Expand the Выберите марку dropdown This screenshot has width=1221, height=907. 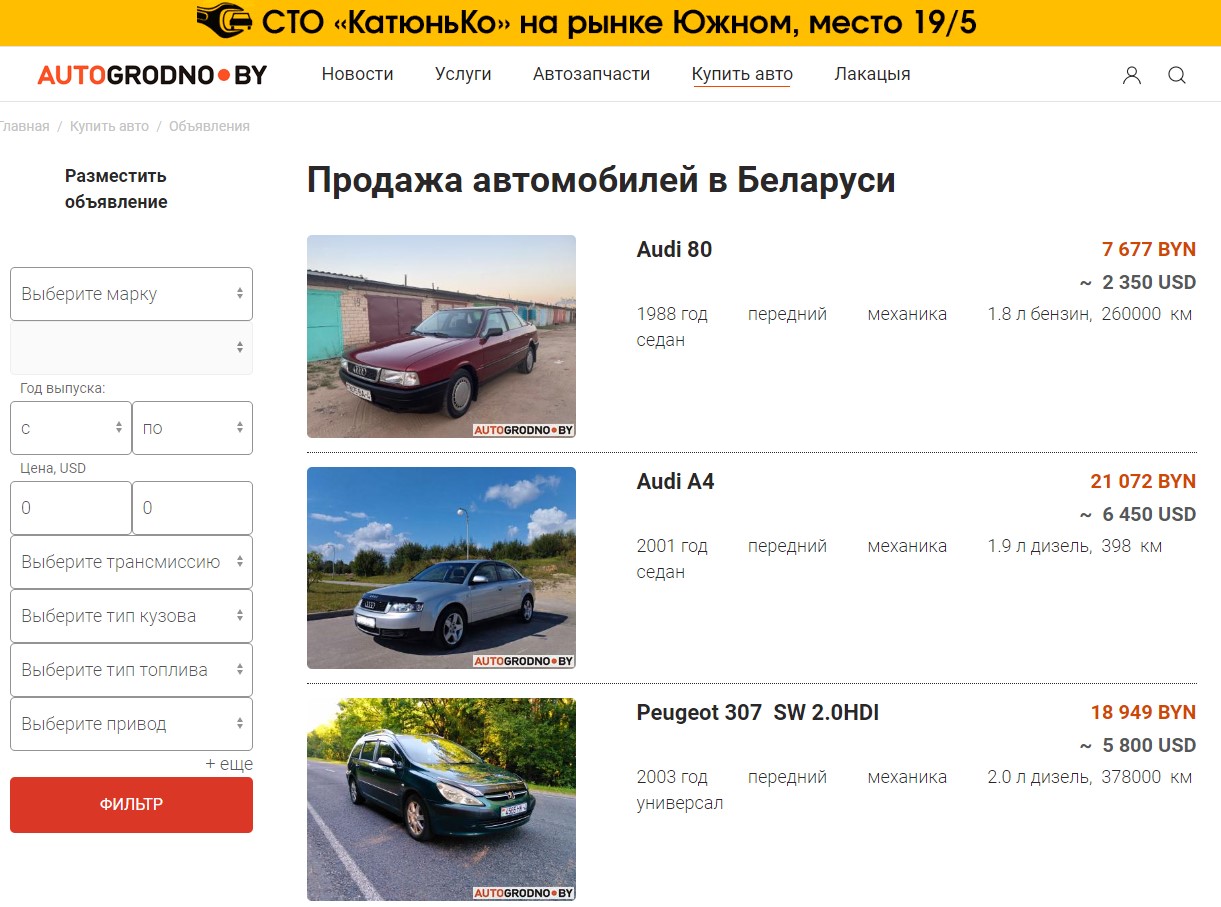point(131,294)
